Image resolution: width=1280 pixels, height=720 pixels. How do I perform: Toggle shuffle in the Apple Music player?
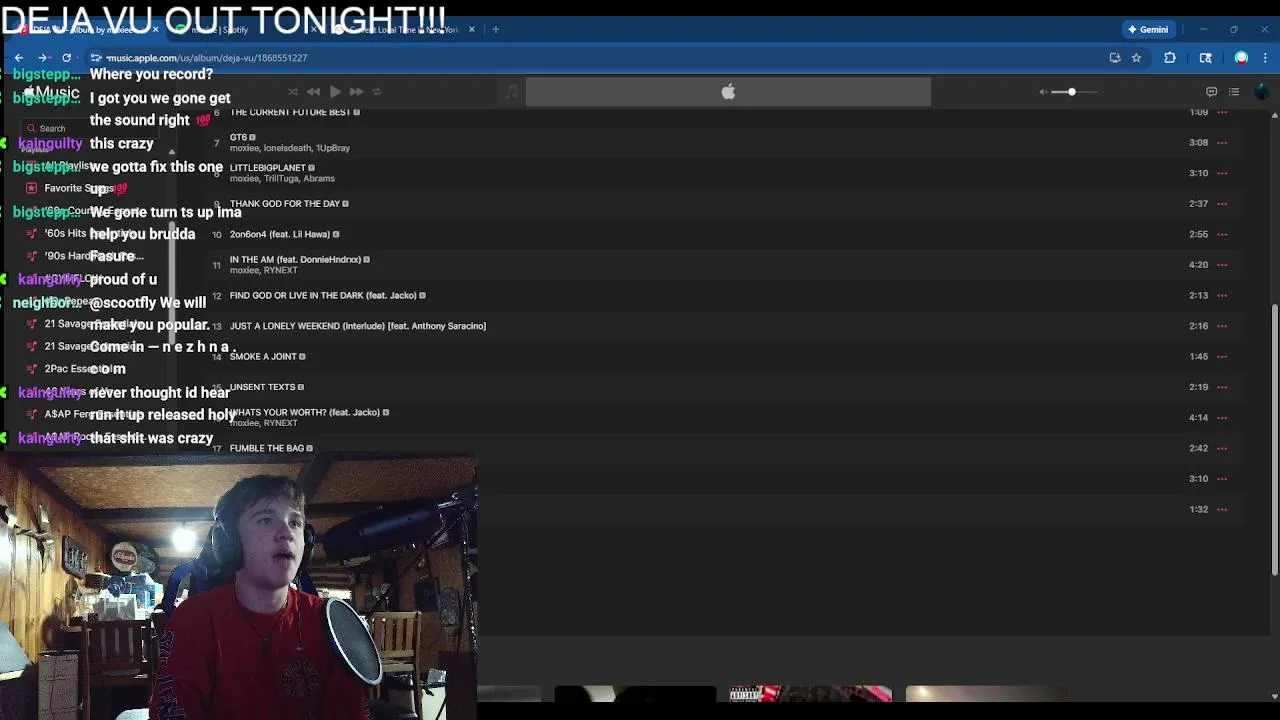pyautogui.click(x=293, y=92)
